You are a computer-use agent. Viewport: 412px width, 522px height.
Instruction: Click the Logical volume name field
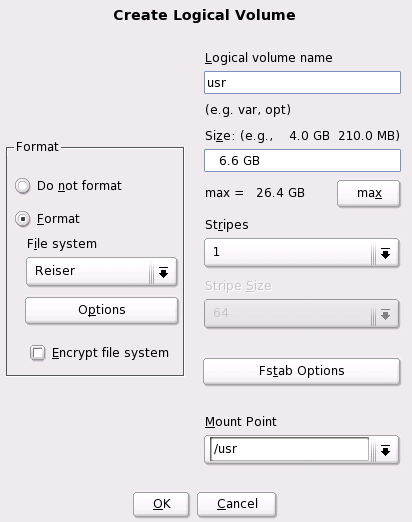click(302, 82)
